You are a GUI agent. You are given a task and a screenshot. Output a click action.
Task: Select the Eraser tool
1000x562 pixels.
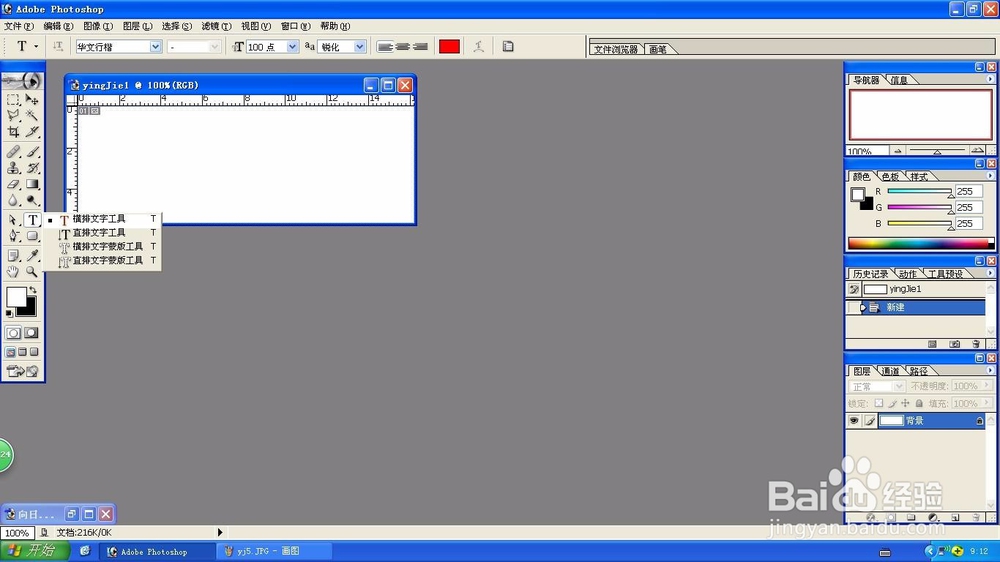pos(13,184)
